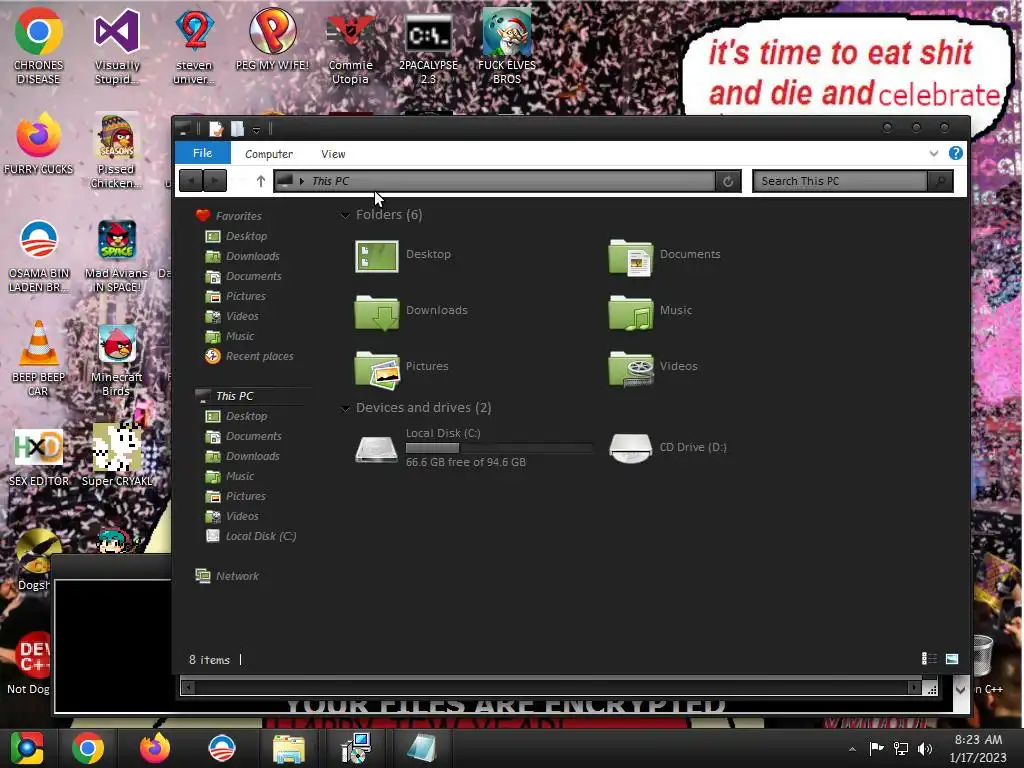Select the Videos folder icon
The width and height of the screenshot is (1024, 768).
pyautogui.click(x=630, y=368)
